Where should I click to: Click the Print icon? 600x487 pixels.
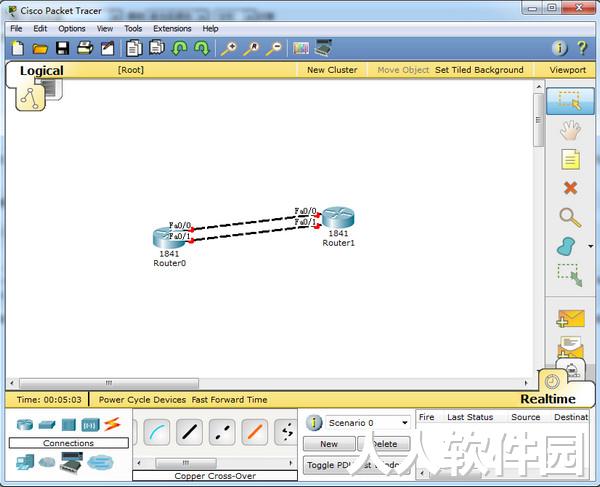coord(85,48)
